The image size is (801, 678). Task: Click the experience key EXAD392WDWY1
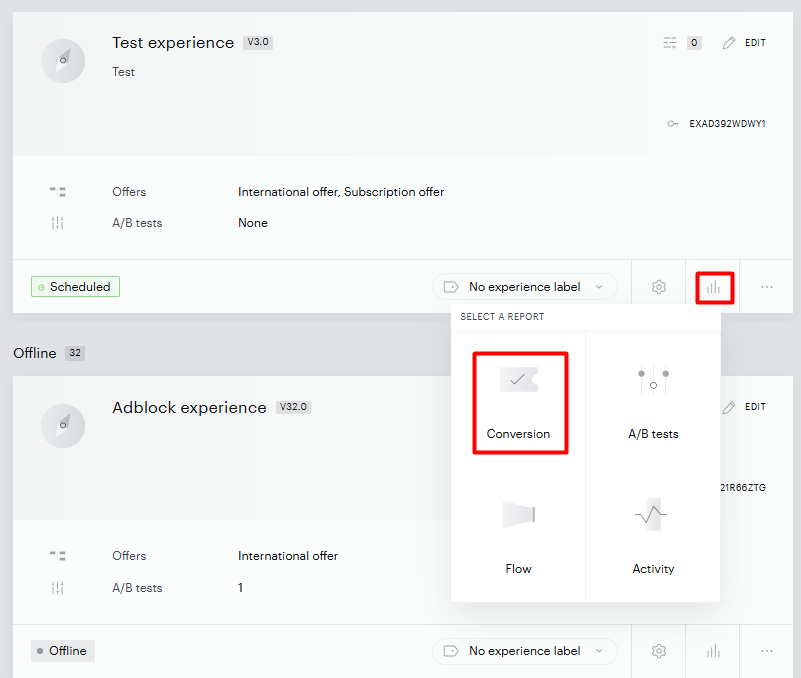[727, 124]
